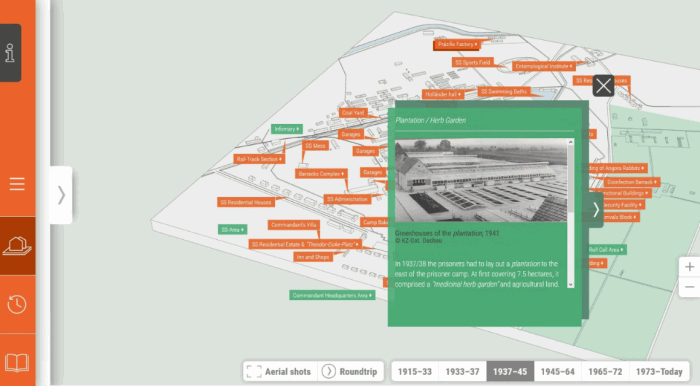700x386 pixels.
Task: Open the information icon in the sidebar
Action: point(10,53)
